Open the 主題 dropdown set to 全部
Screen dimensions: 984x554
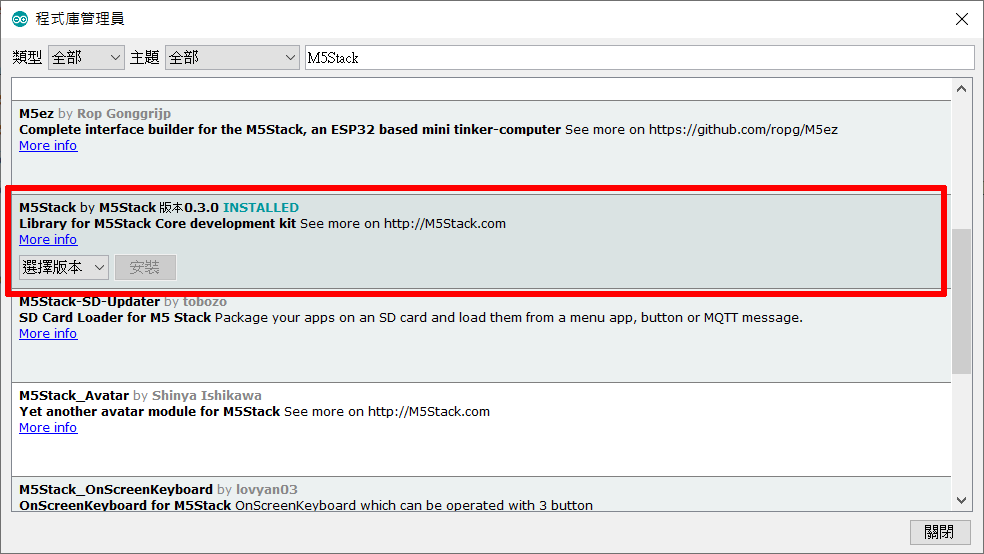coord(232,58)
